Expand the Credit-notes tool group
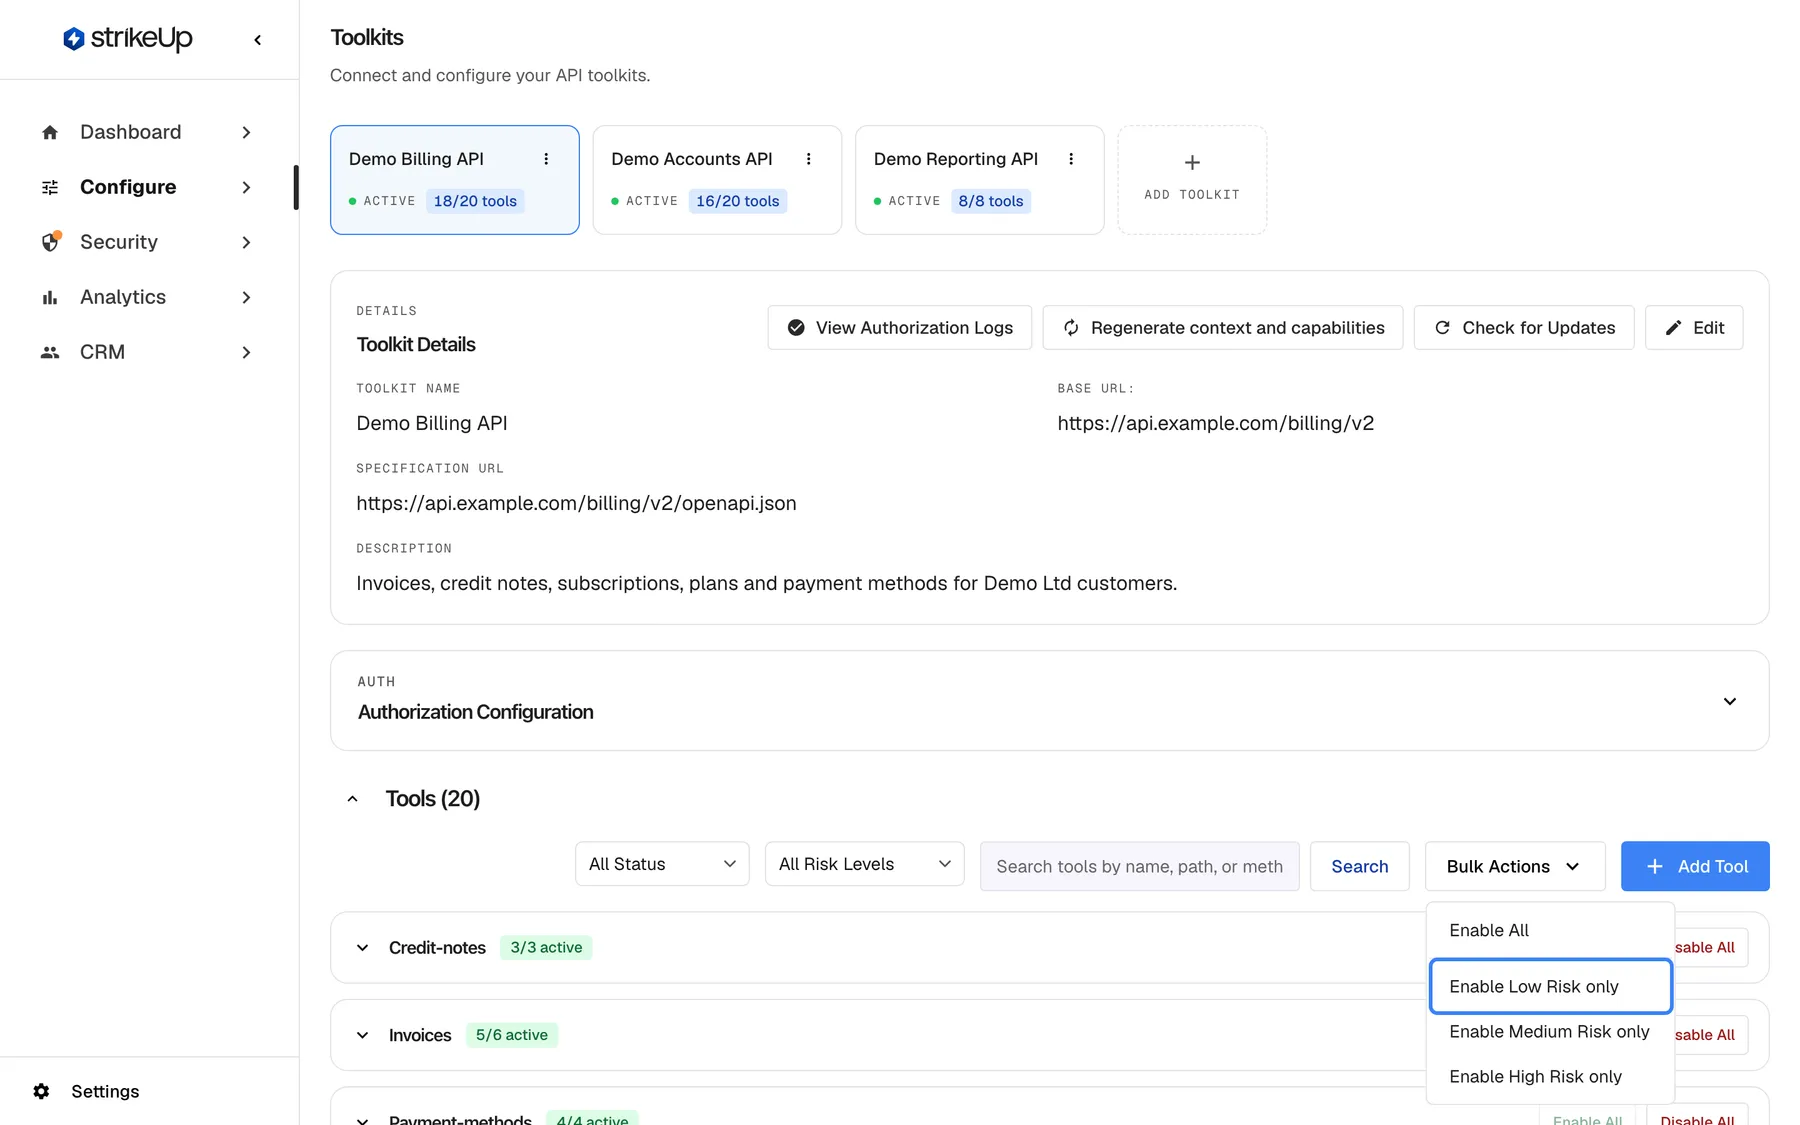1800x1125 pixels. click(x=363, y=948)
